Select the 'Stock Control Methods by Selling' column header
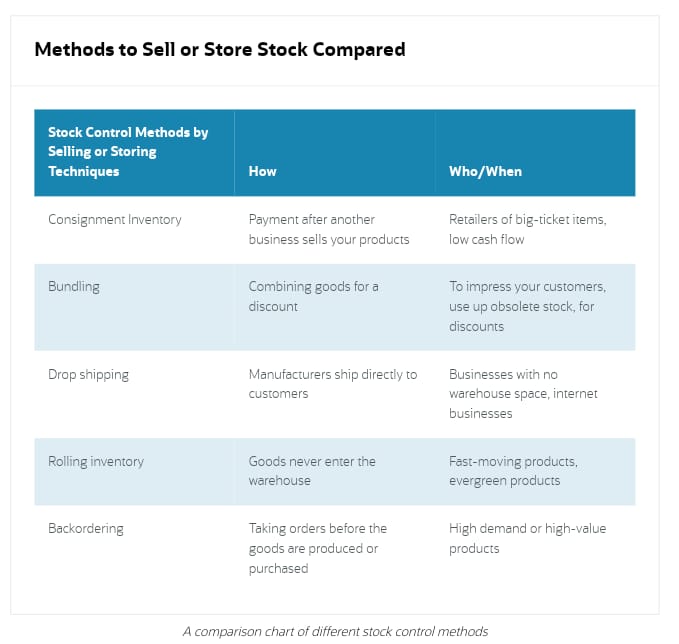This screenshot has height=644, width=679. (x=128, y=152)
